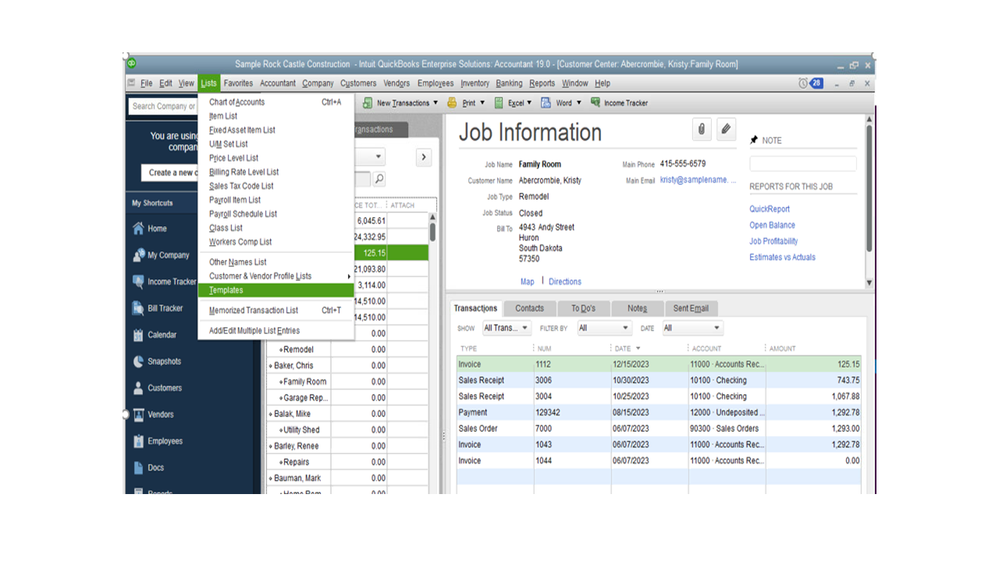
Task: Select Templates in the Lists menu
Action: click(276, 290)
